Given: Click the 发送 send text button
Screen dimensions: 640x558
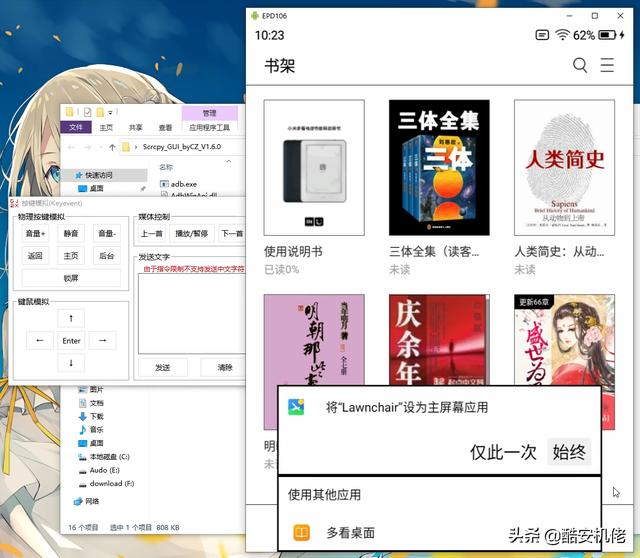Looking at the screenshot, I should pyautogui.click(x=163, y=367).
